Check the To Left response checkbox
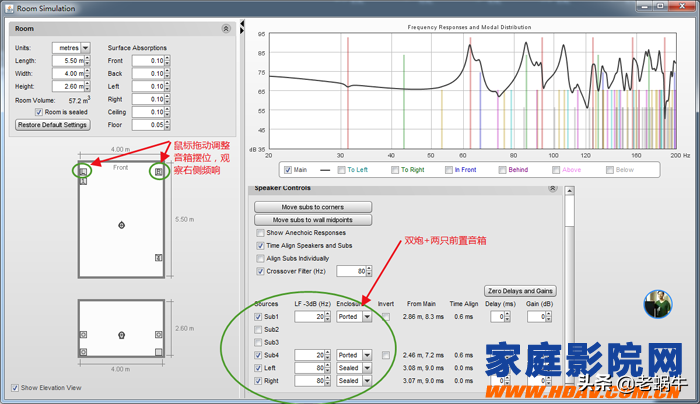 coord(341,170)
